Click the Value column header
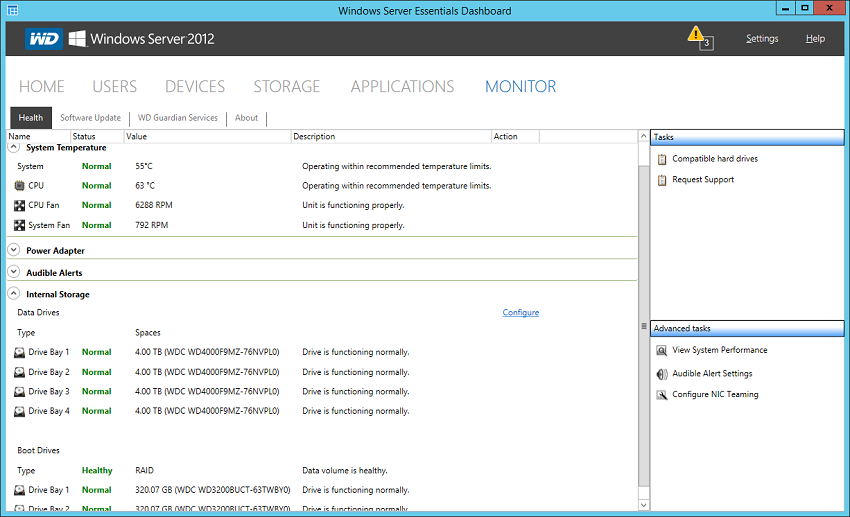This screenshot has width=850, height=517. tap(208, 137)
